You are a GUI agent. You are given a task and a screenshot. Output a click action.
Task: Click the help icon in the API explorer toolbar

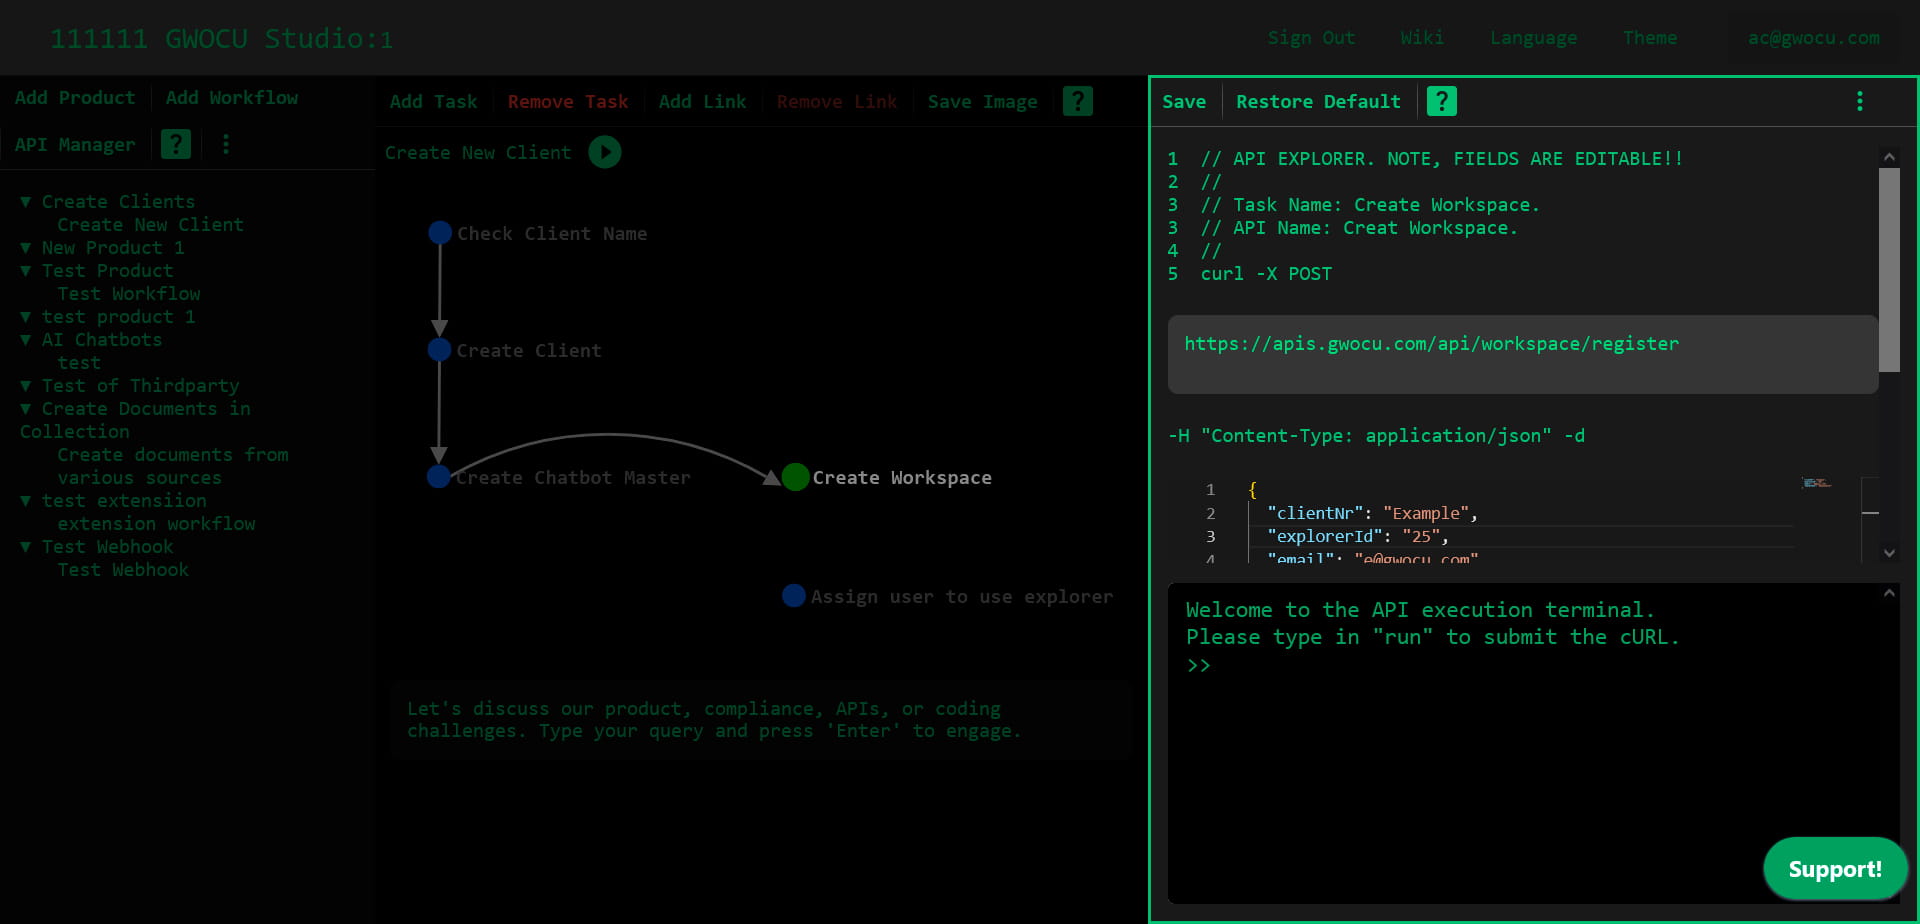[1441, 101]
